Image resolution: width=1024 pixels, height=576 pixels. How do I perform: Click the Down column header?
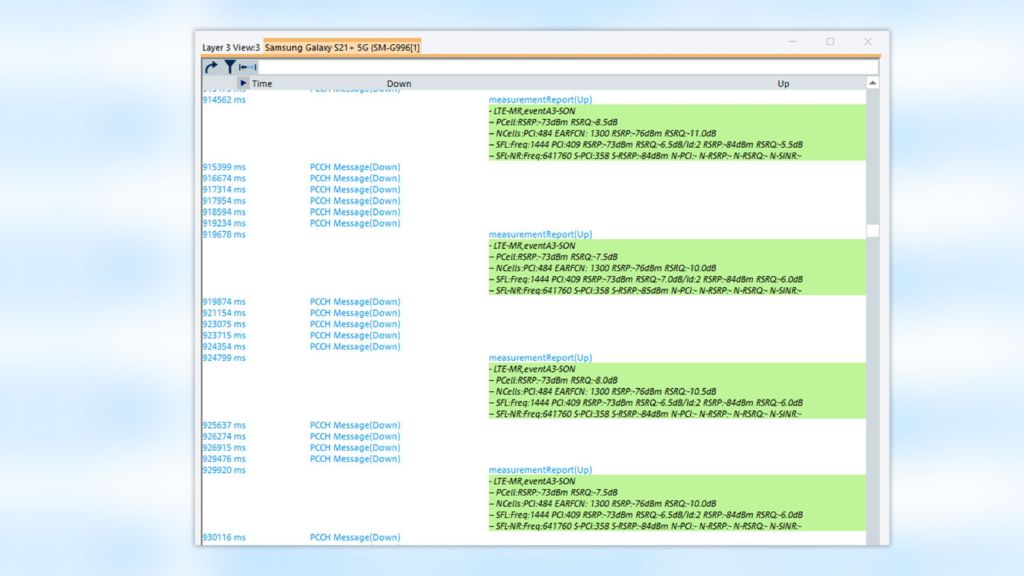pos(399,83)
